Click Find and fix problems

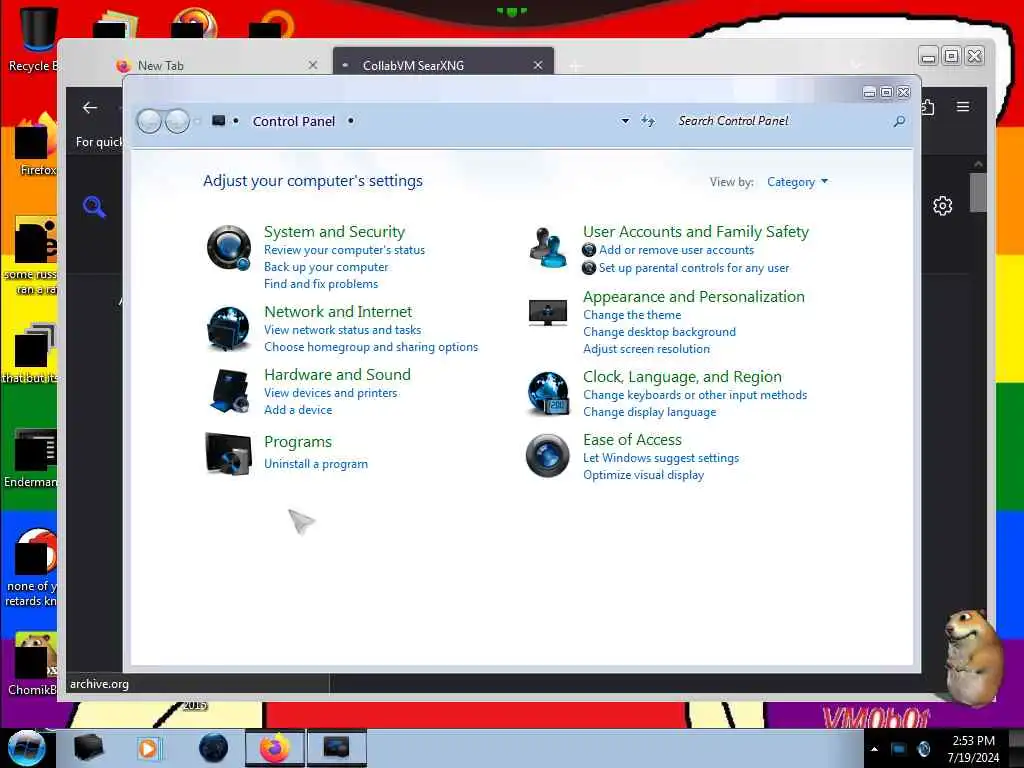coord(321,284)
